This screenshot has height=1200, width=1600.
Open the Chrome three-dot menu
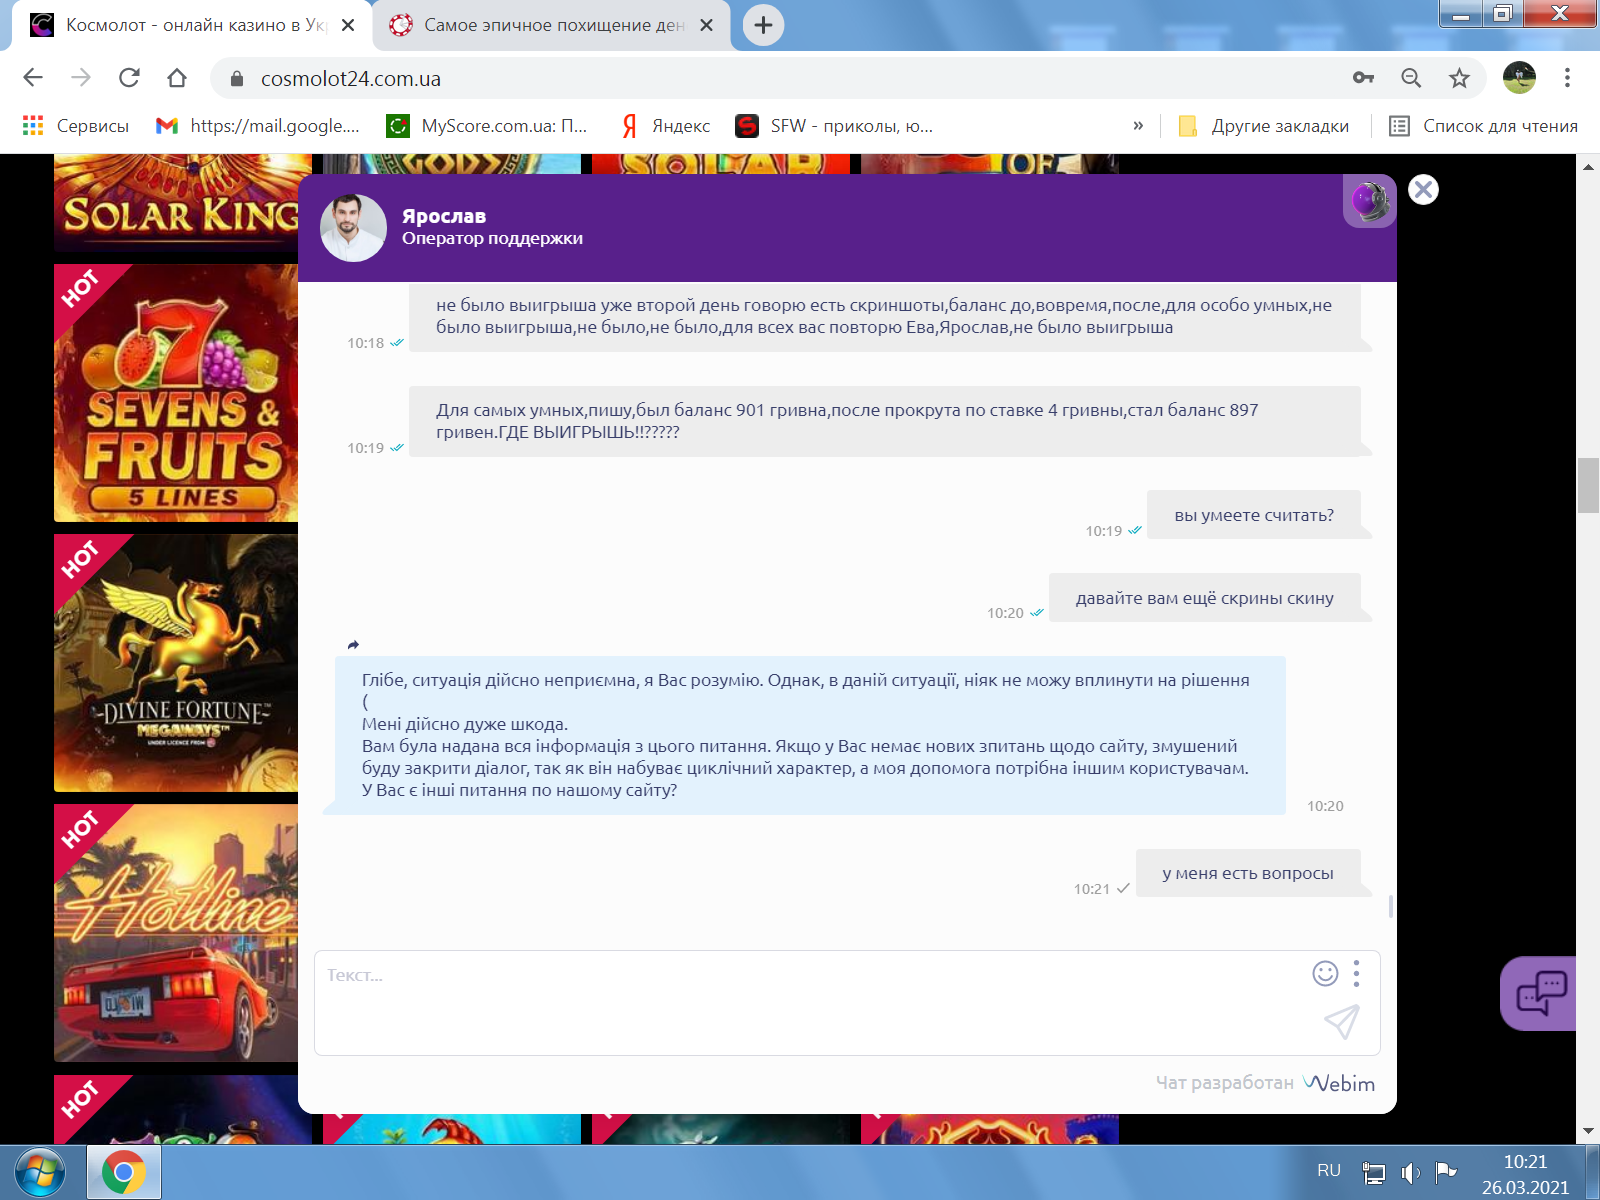coord(1567,78)
